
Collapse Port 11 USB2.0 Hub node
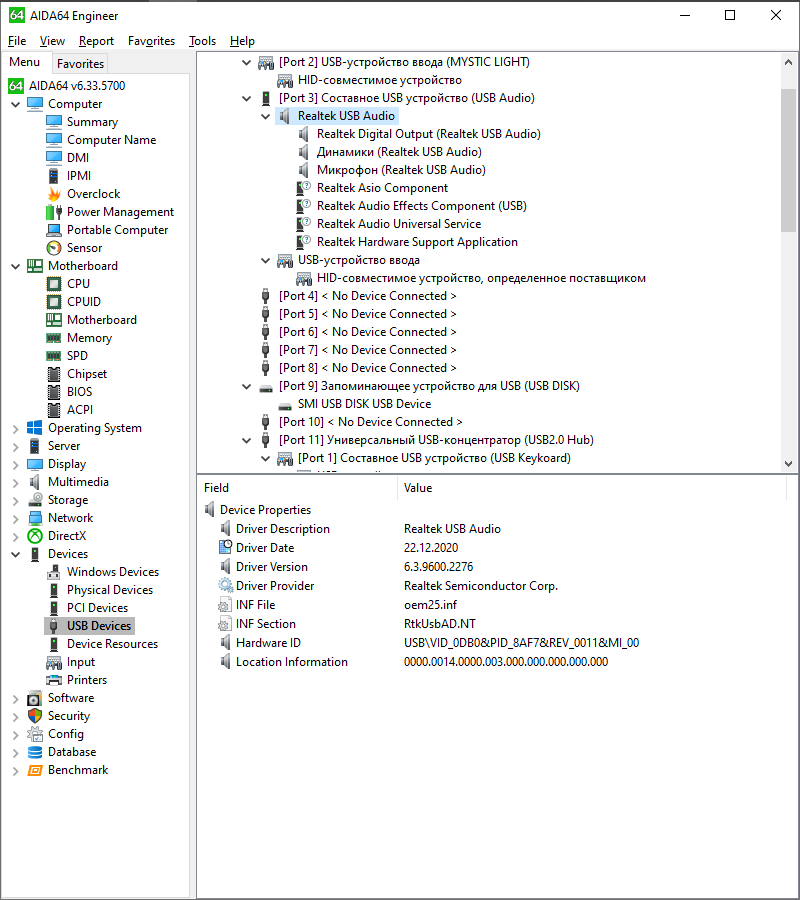(246, 440)
